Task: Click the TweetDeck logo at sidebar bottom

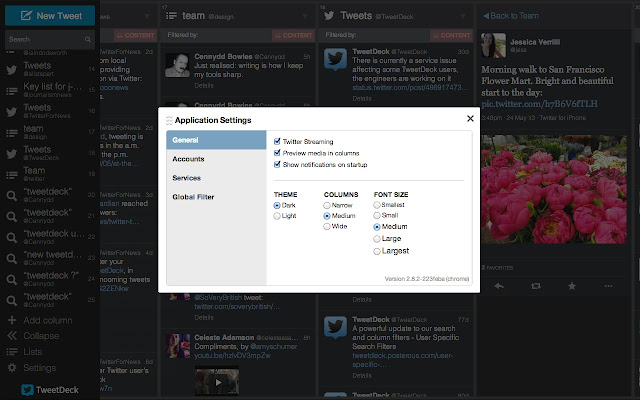Action: click(x=50, y=390)
